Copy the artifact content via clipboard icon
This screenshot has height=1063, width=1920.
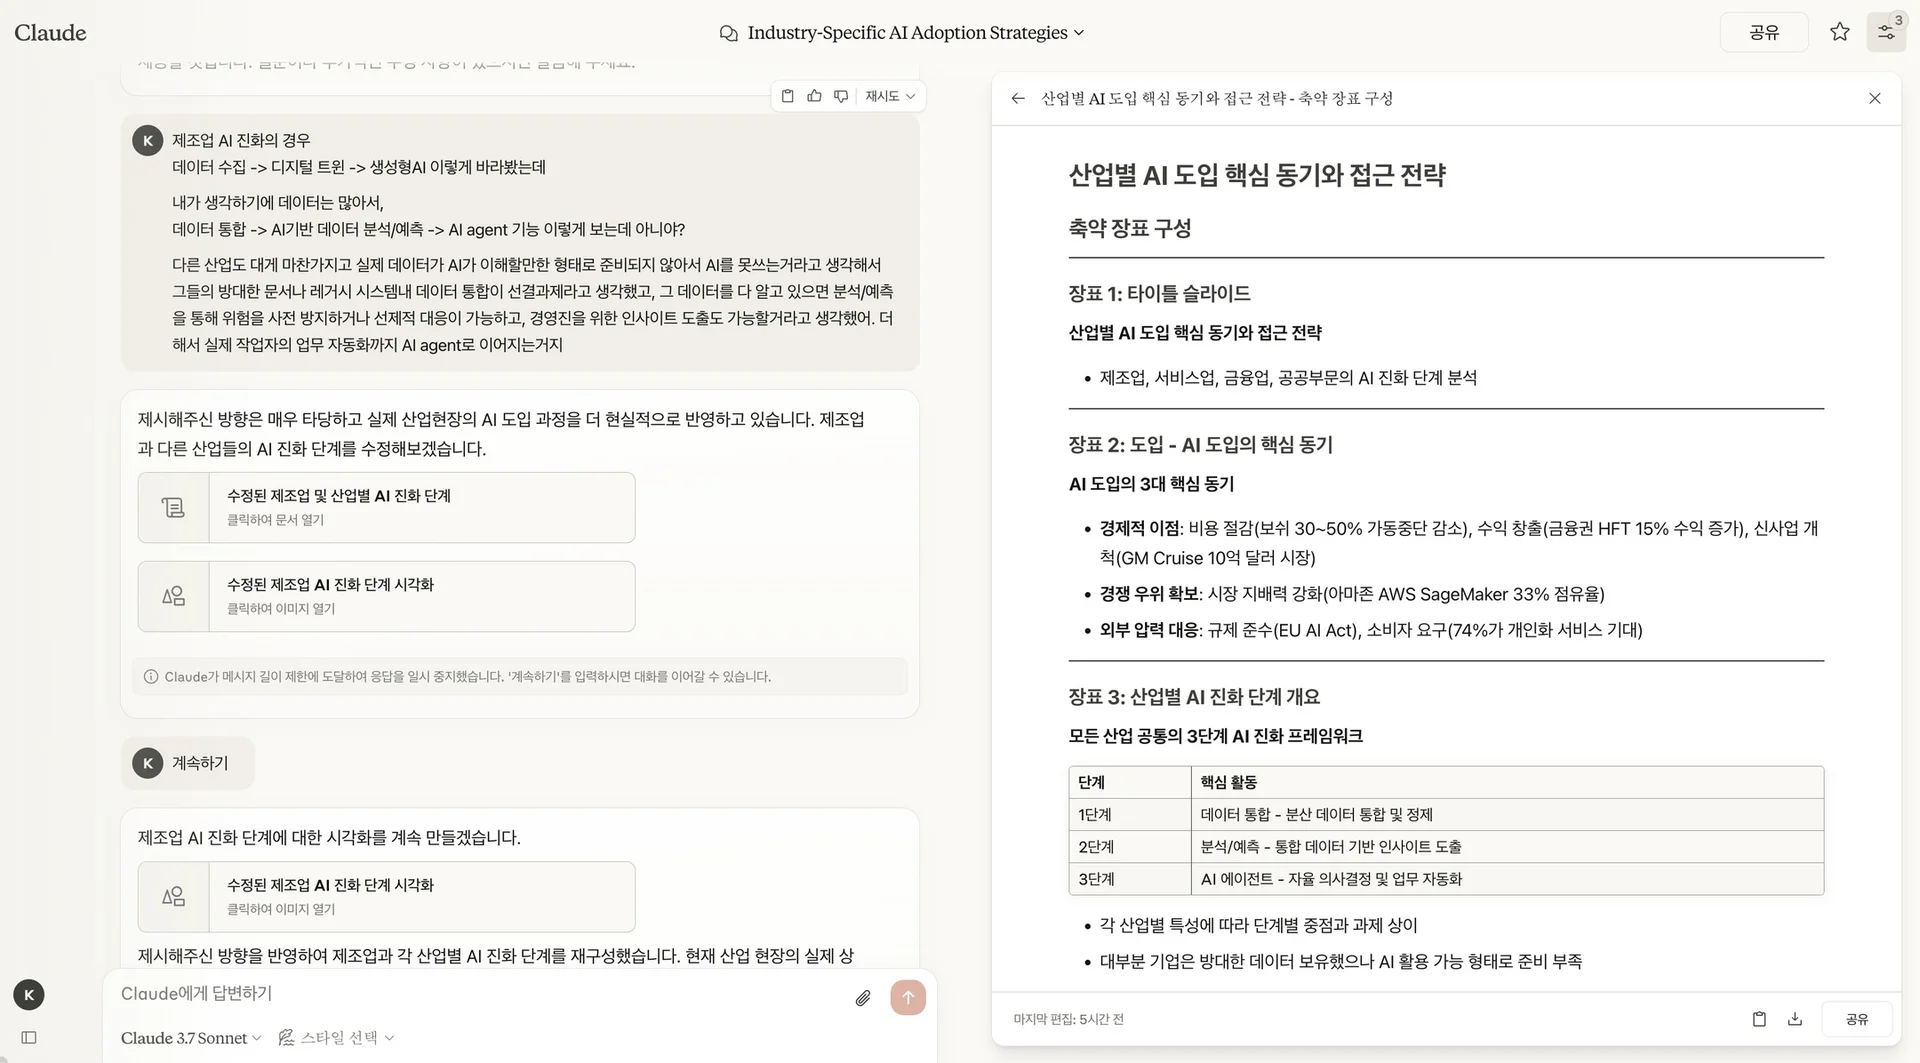tap(1760, 1019)
